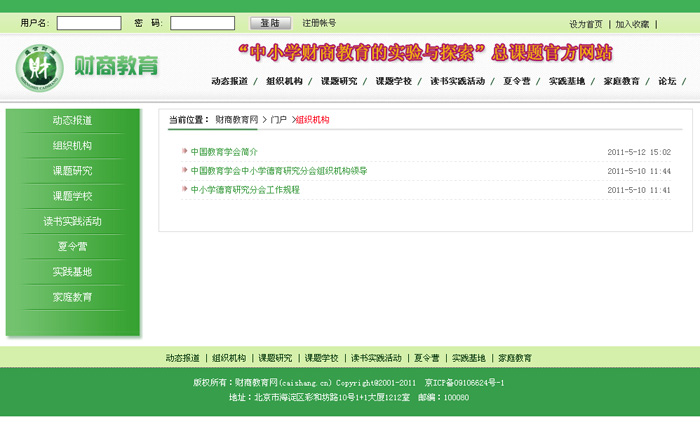The width and height of the screenshot is (700, 429).
Task: Click 财商教育网 in the breadcrumb
Action: tap(236, 119)
